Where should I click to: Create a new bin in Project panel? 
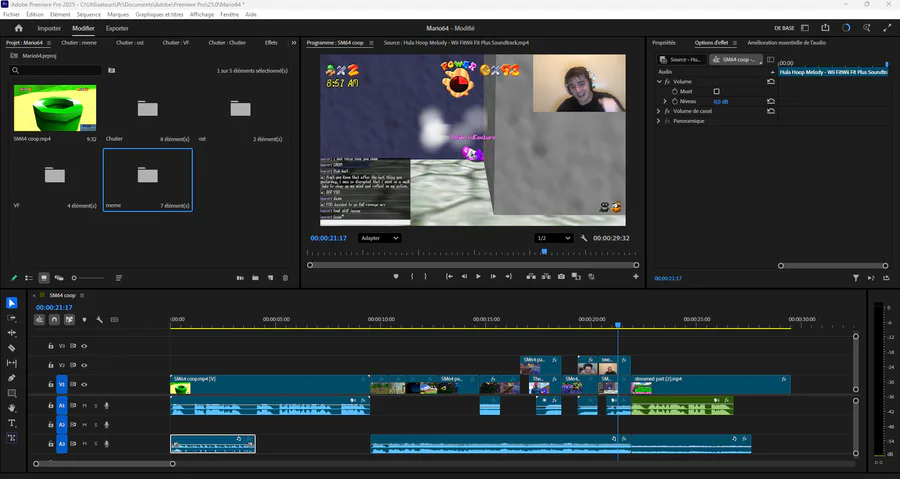255,278
